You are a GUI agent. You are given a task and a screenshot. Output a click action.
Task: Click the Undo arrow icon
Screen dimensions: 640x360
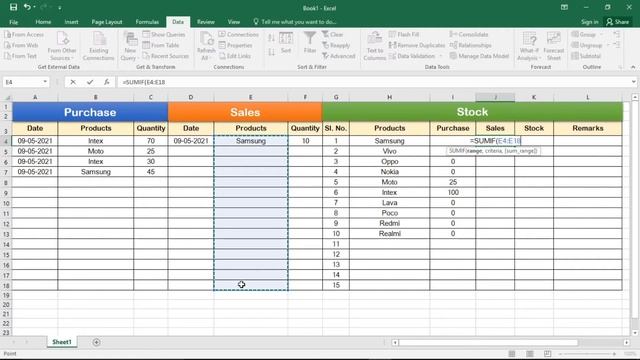[27, 7]
